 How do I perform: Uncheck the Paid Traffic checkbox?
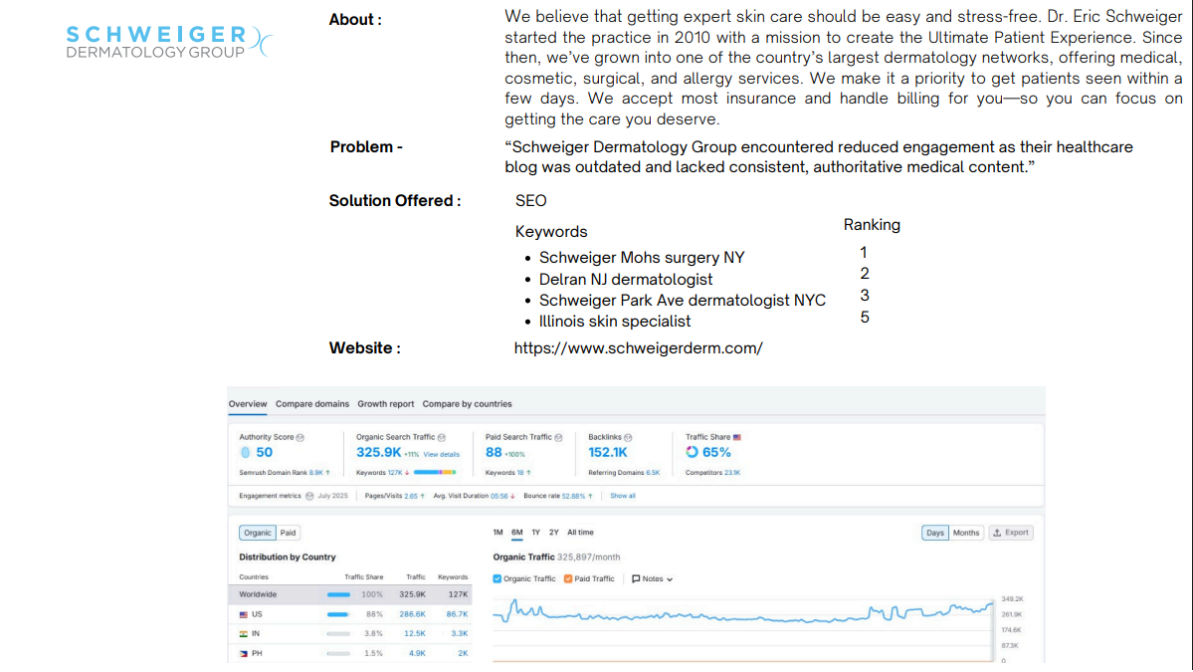568,579
